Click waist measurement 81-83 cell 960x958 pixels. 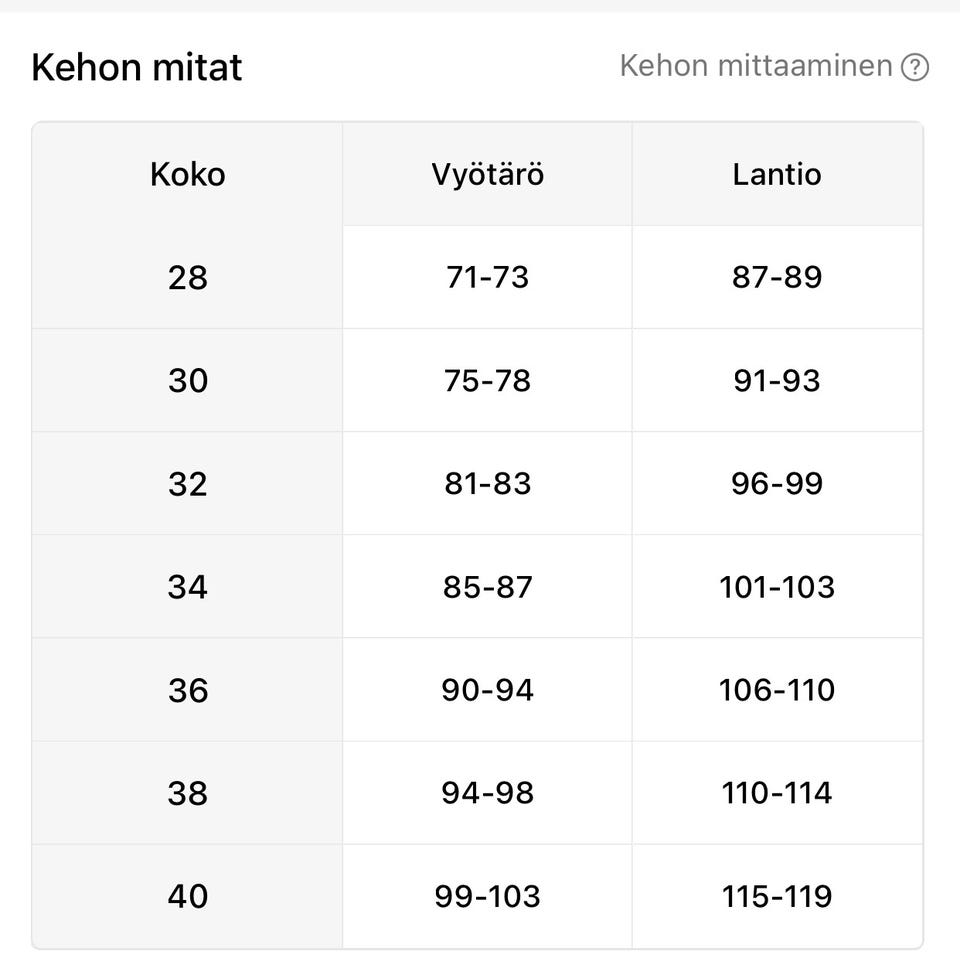click(x=487, y=484)
